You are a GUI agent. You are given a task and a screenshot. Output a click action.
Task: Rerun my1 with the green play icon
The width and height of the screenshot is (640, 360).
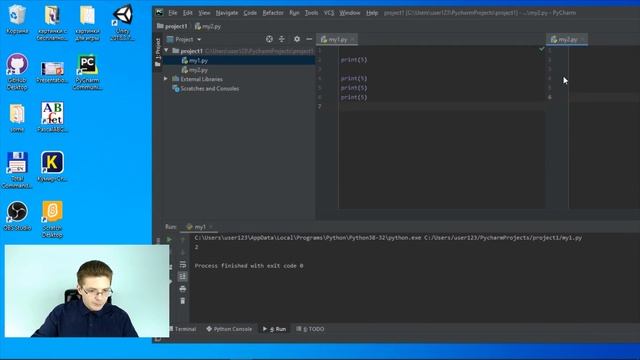click(169, 240)
